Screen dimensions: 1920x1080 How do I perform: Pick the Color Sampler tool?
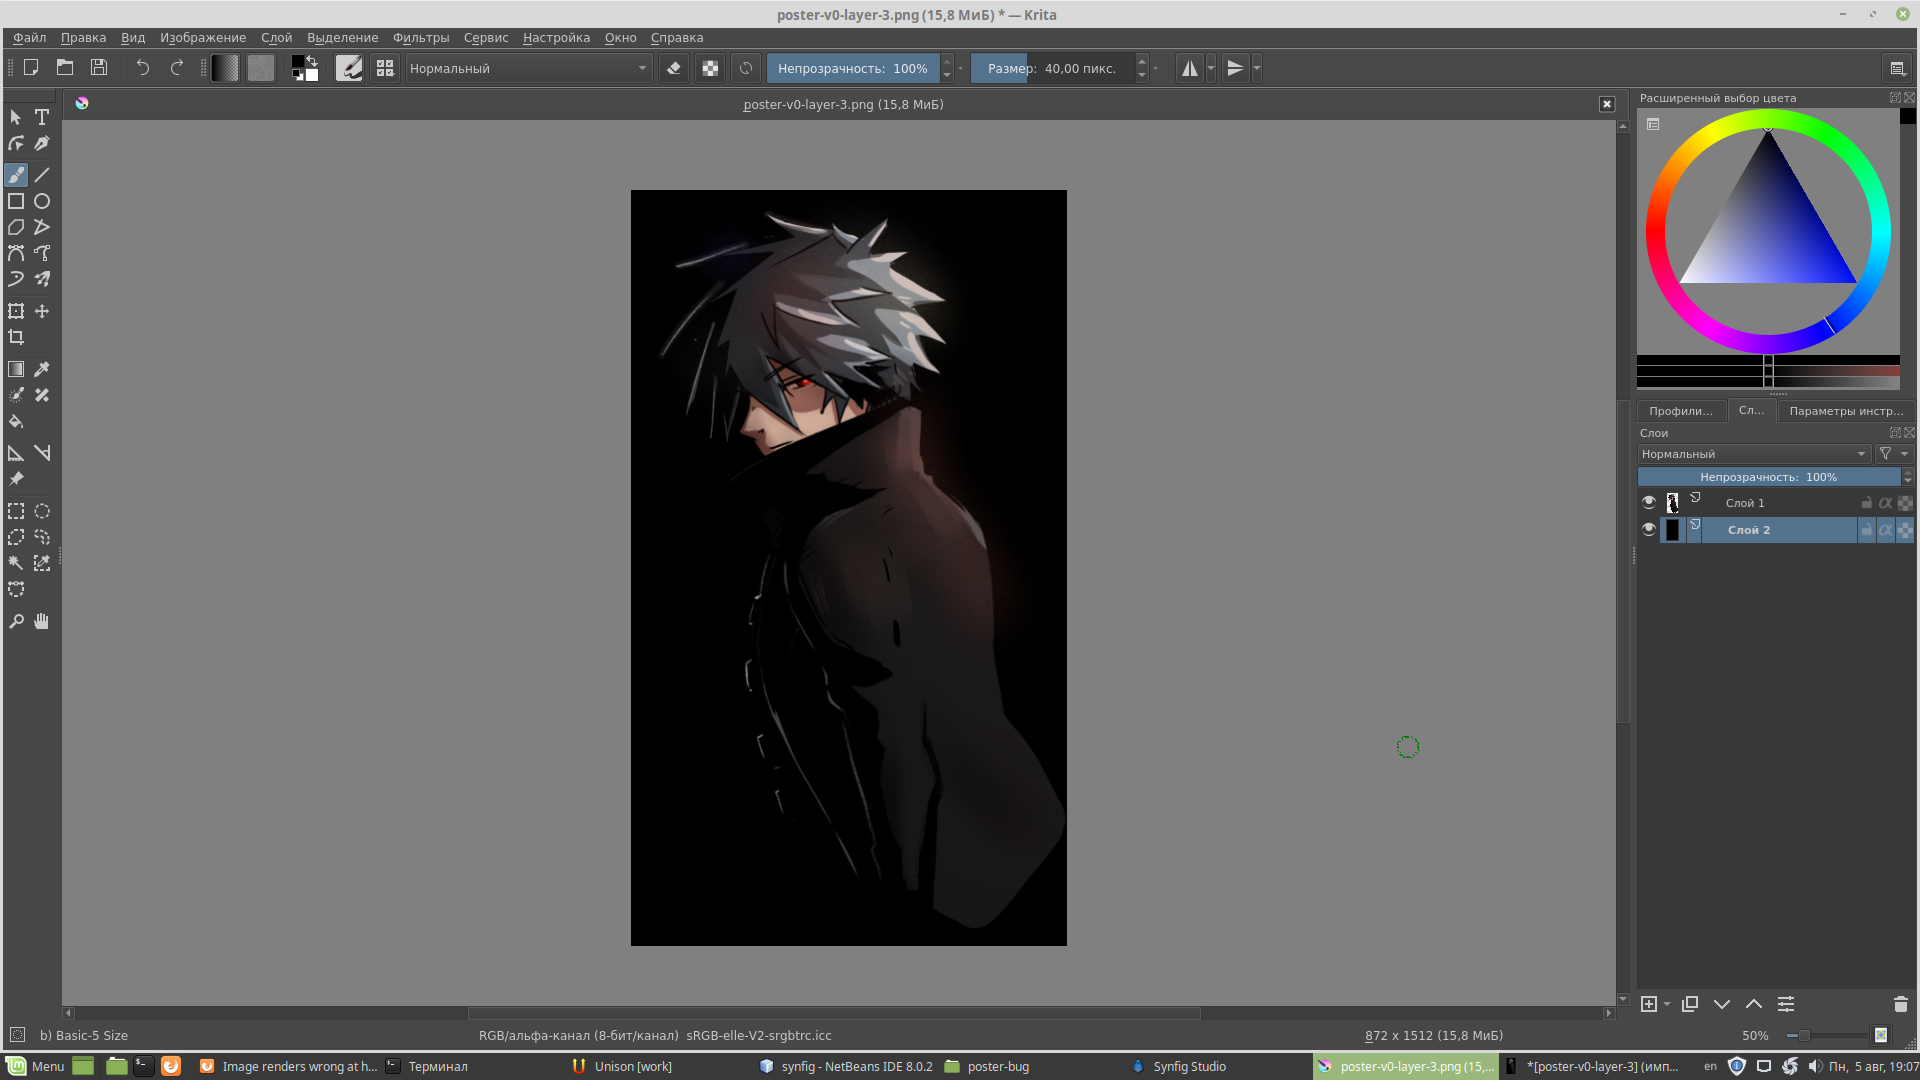click(x=42, y=368)
